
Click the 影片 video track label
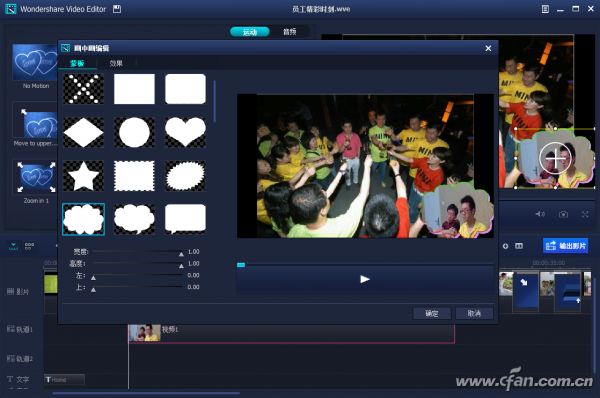click(x=18, y=292)
